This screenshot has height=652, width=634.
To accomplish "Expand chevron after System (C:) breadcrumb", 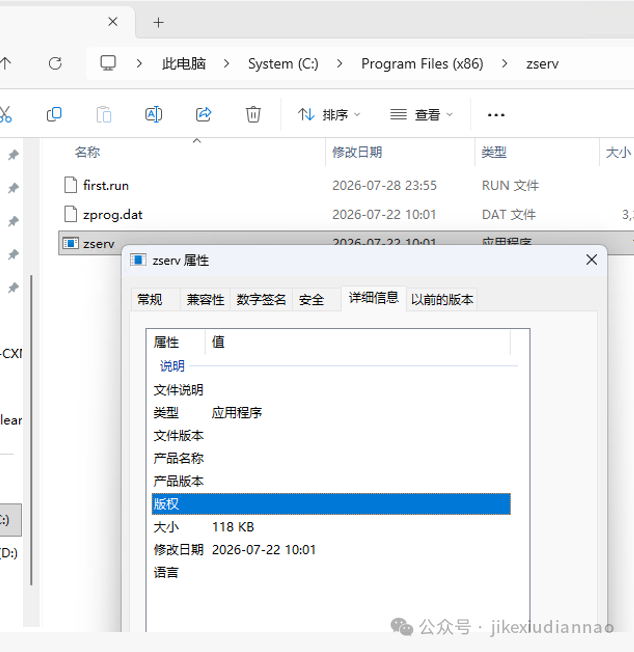I will (x=340, y=64).
